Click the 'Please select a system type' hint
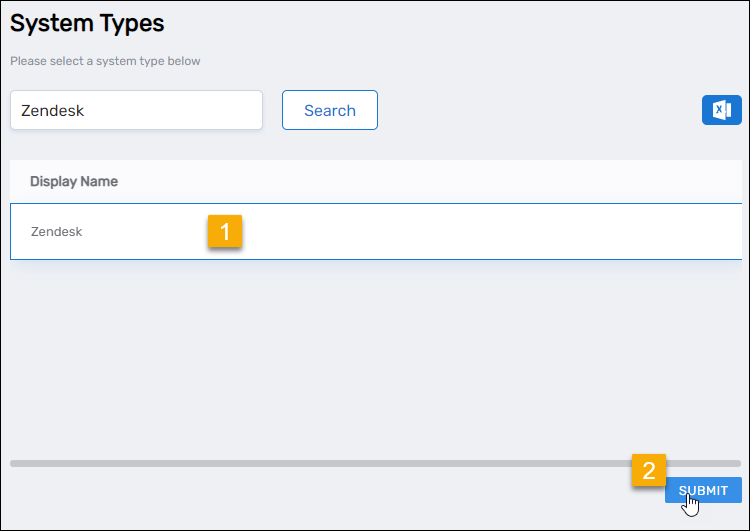750x531 pixels. coord(105,61)
